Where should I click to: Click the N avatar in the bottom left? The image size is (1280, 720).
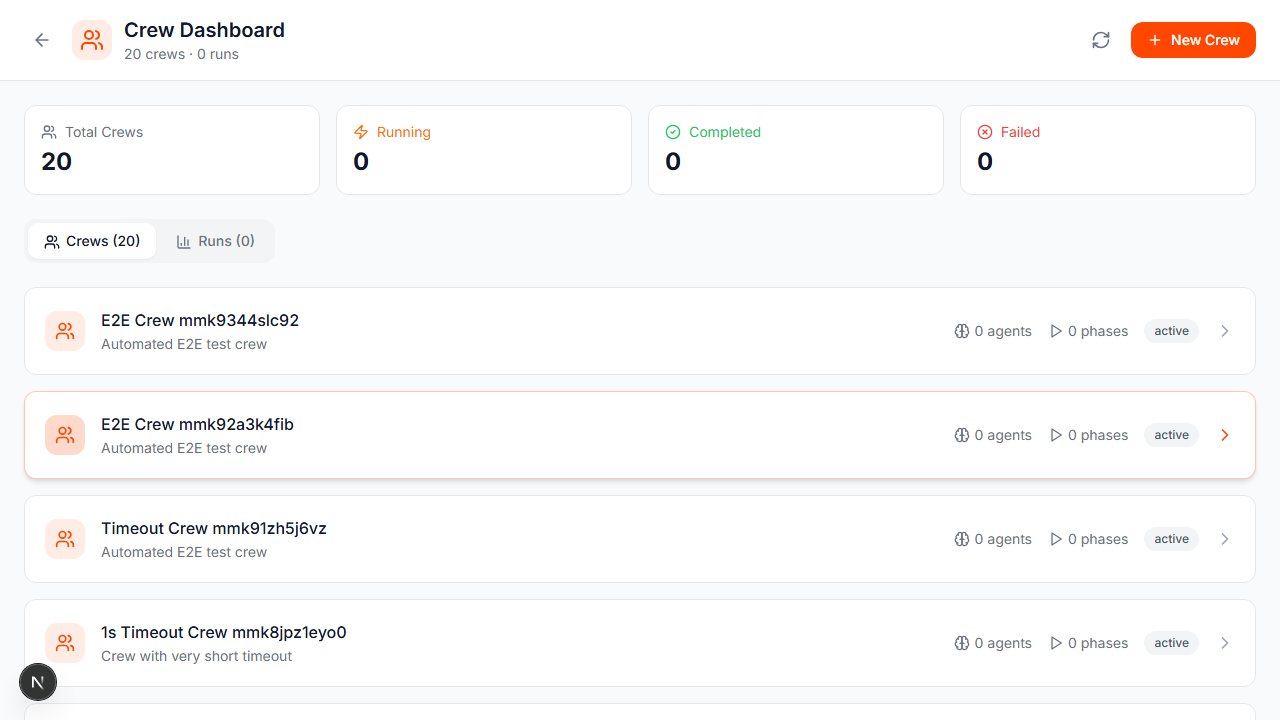[x=37, y=681]
